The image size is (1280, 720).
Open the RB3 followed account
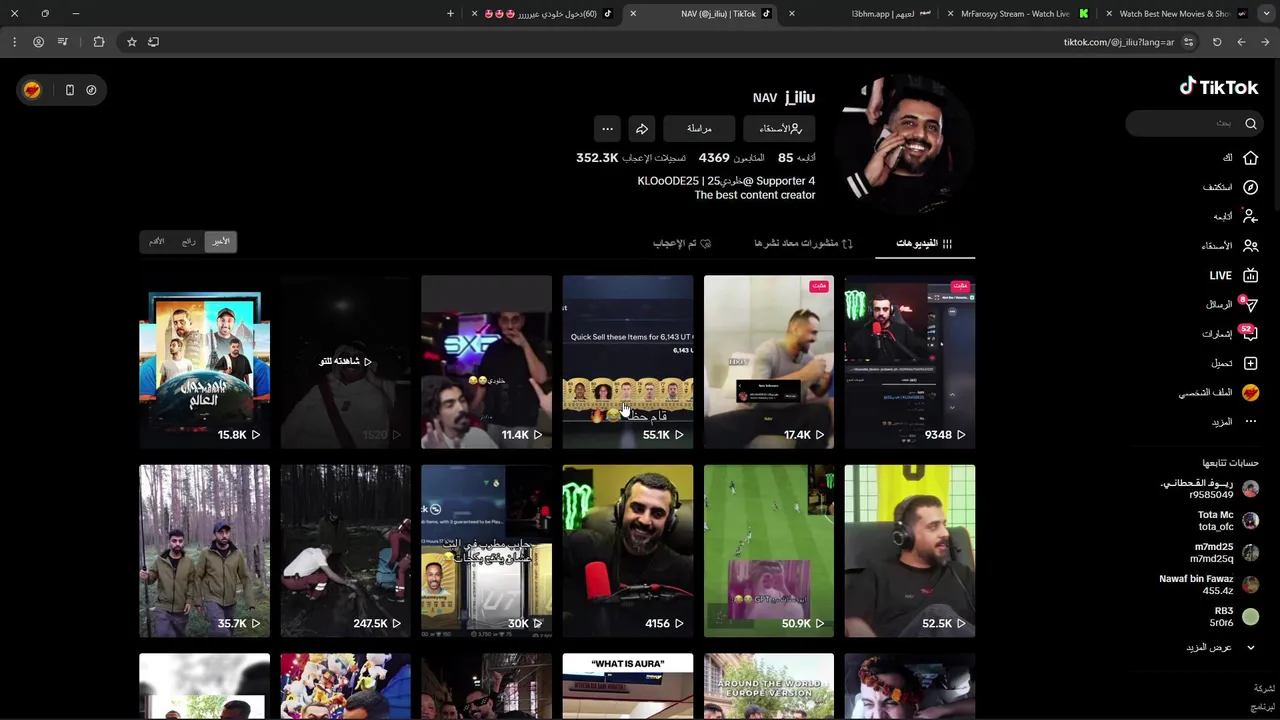(1234, 617)
